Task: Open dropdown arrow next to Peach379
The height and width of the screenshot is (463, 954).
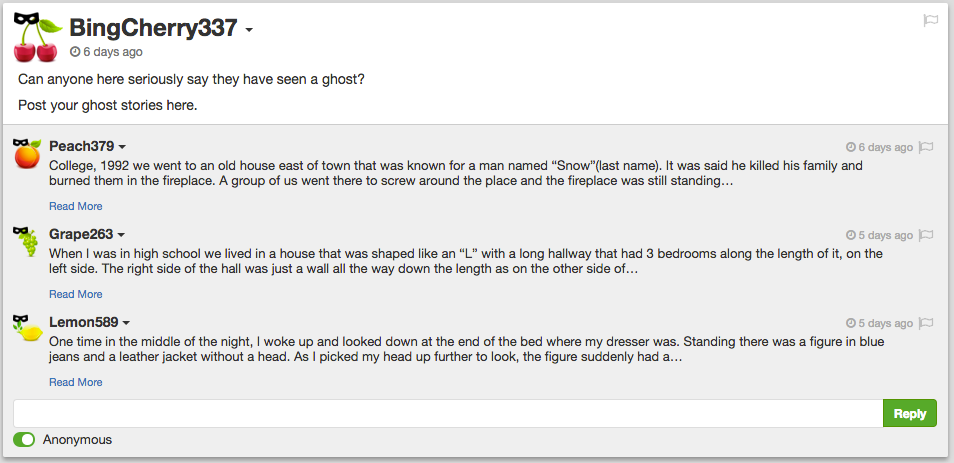Action: [122, 148]
